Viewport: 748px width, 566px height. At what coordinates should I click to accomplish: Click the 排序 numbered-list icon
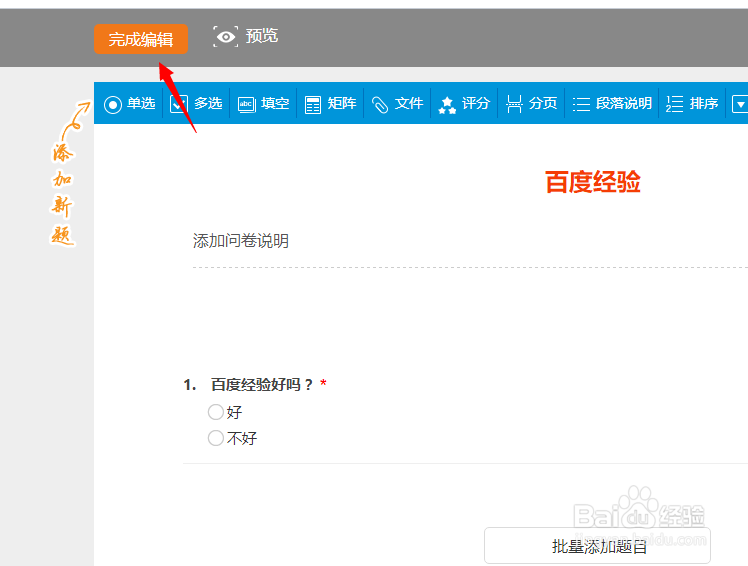pos(675,104)
